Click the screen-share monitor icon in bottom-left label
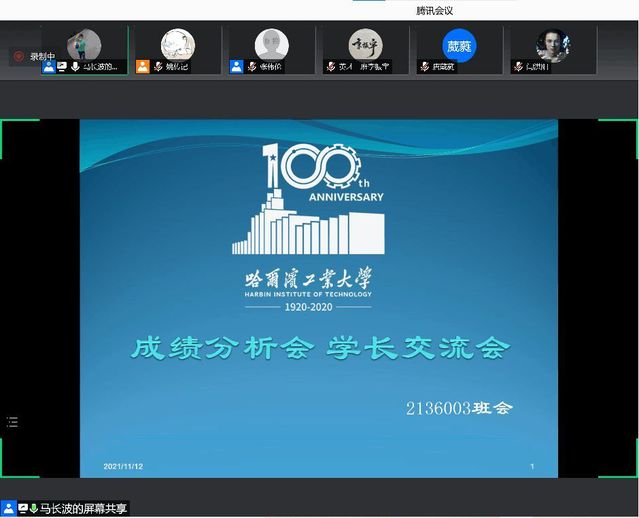The height and width of the screenshot is (518, 639). coord(23,508)
